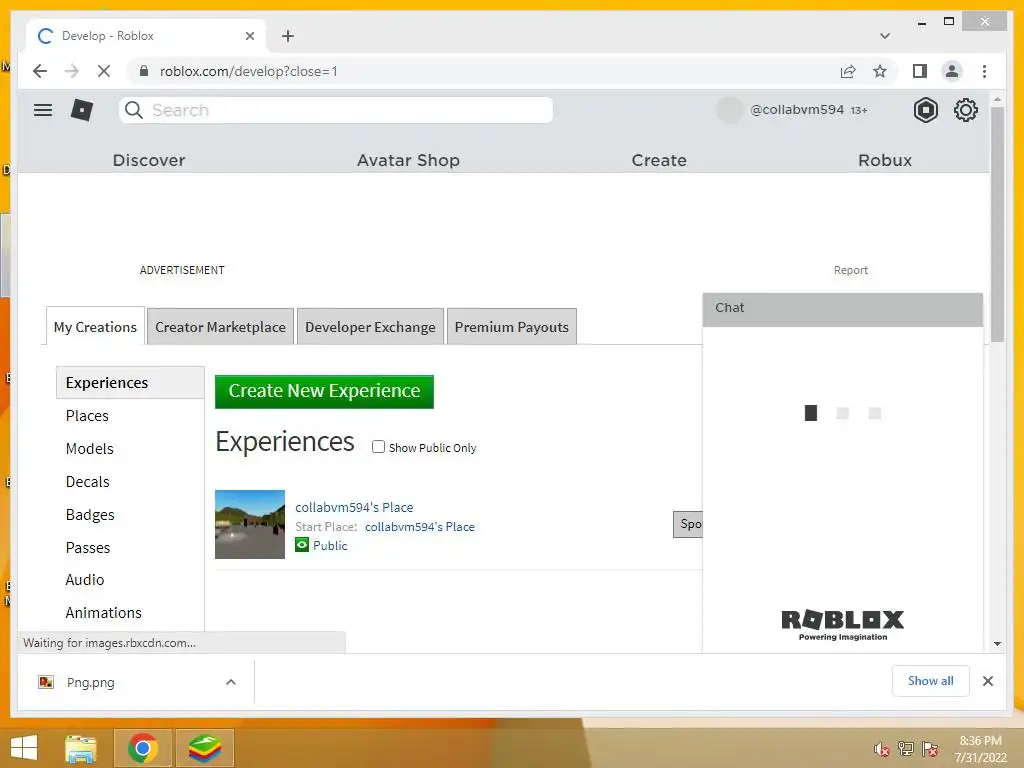Open Developer Exchange tab
Screen dimensions: 1024x768
(x=370, y=327)
